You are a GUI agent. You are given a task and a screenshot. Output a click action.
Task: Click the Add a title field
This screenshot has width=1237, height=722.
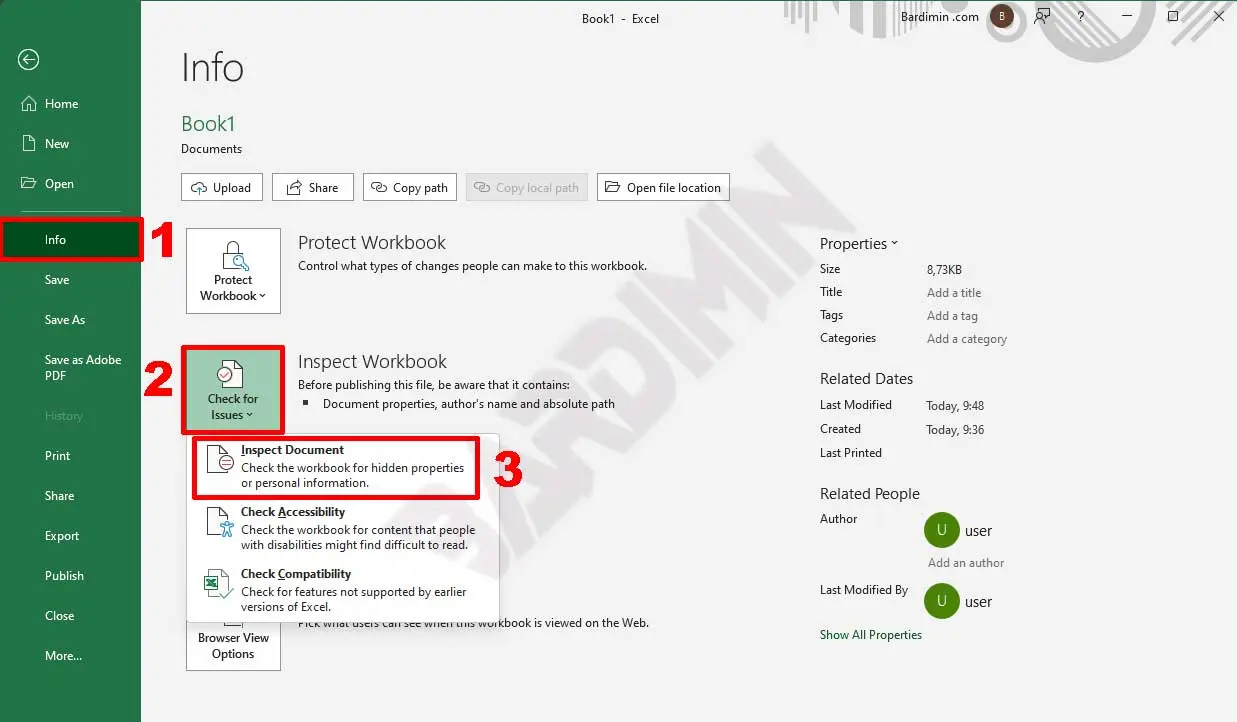[953, 293]
